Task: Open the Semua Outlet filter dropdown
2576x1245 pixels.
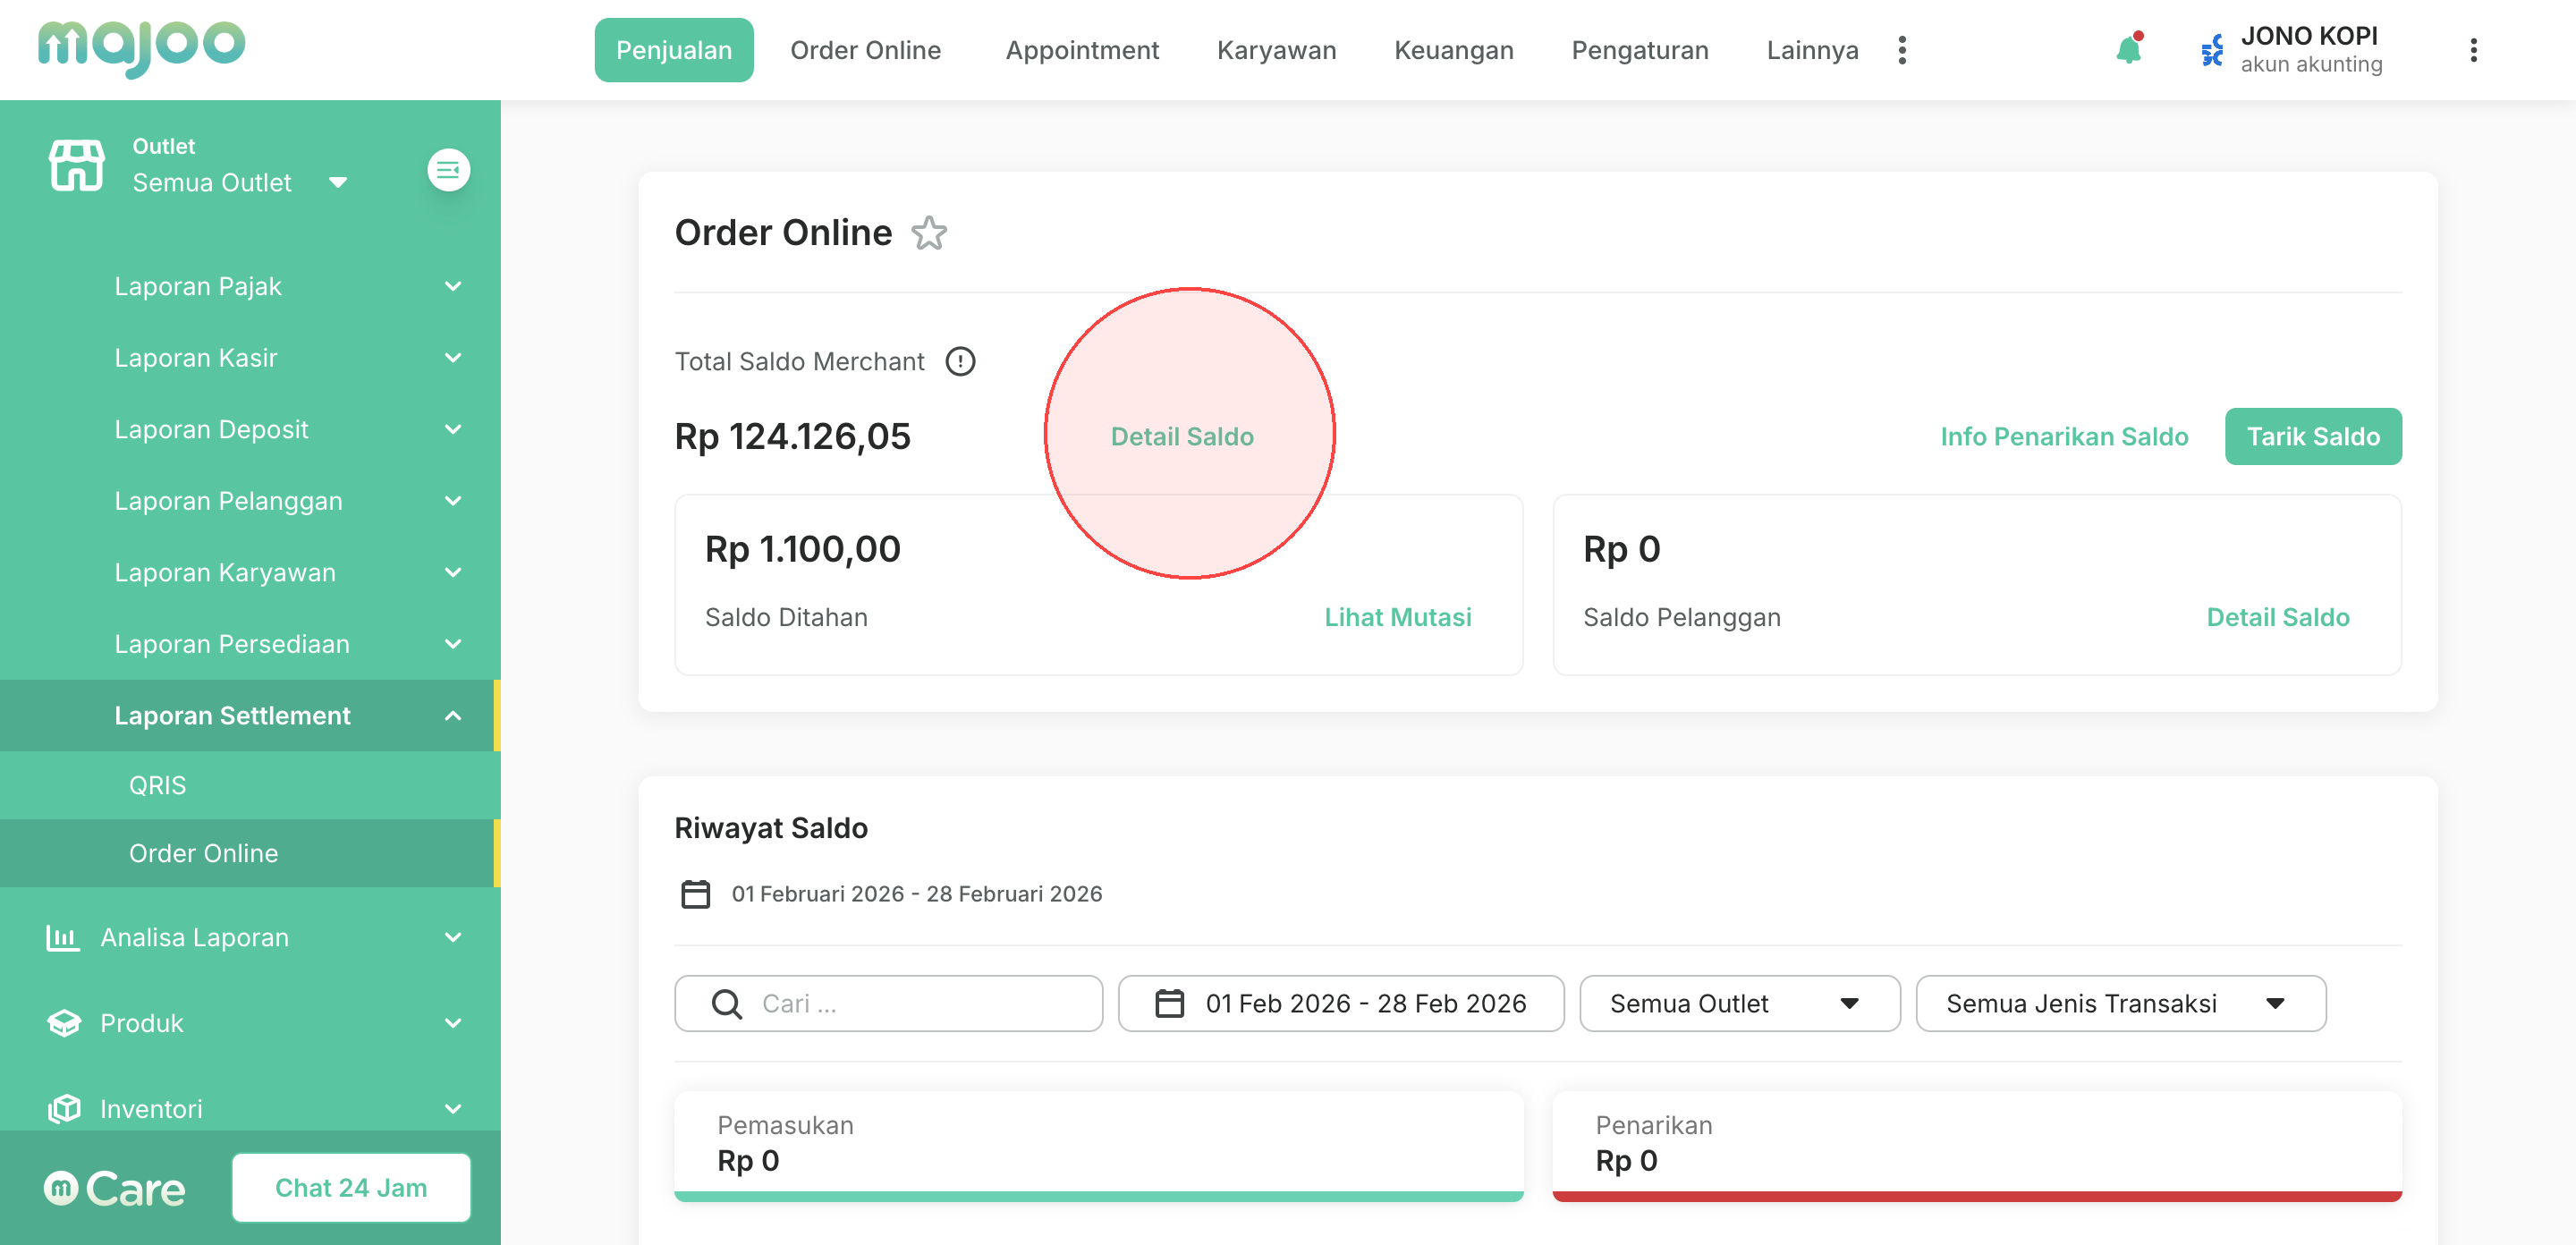Action: tap(1739, 1003)
